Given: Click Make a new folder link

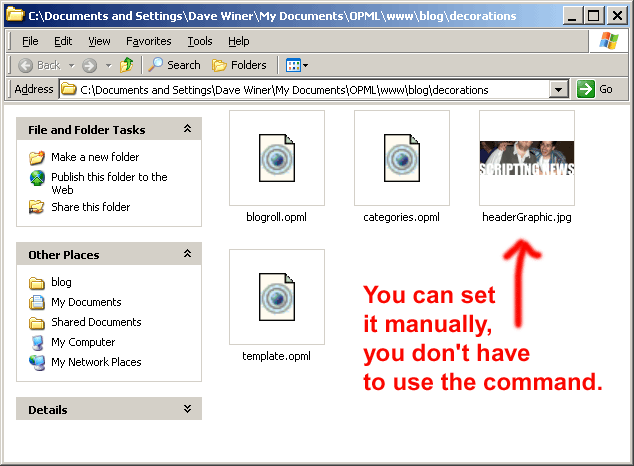Looking at the screenshot, I should [x=95, y=157].
